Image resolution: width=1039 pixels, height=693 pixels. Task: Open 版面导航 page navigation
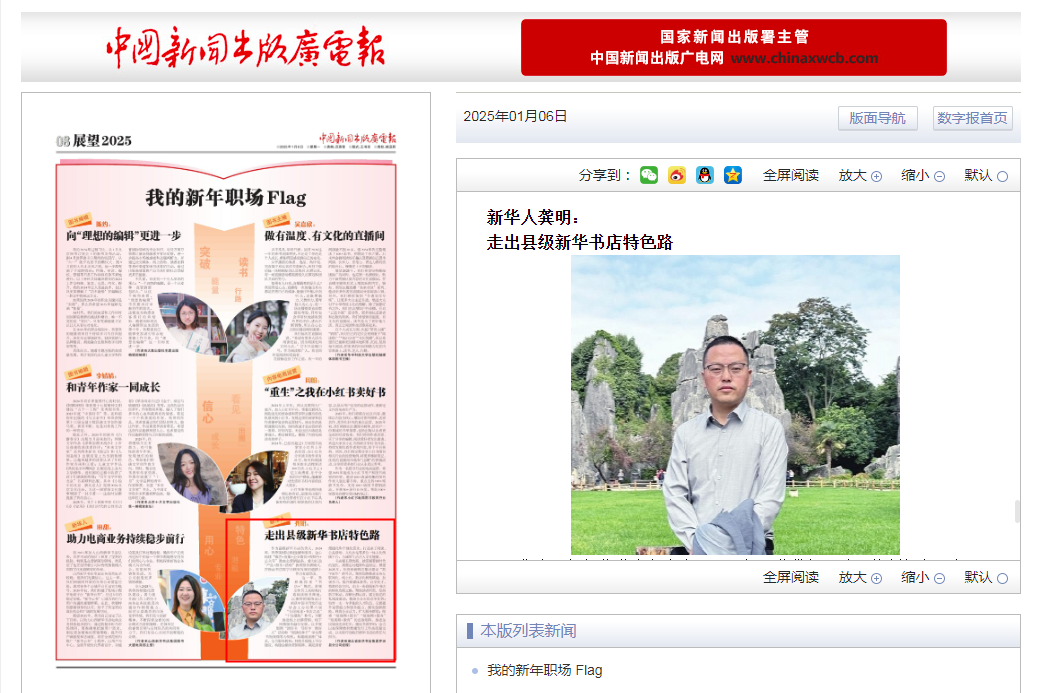877,118
